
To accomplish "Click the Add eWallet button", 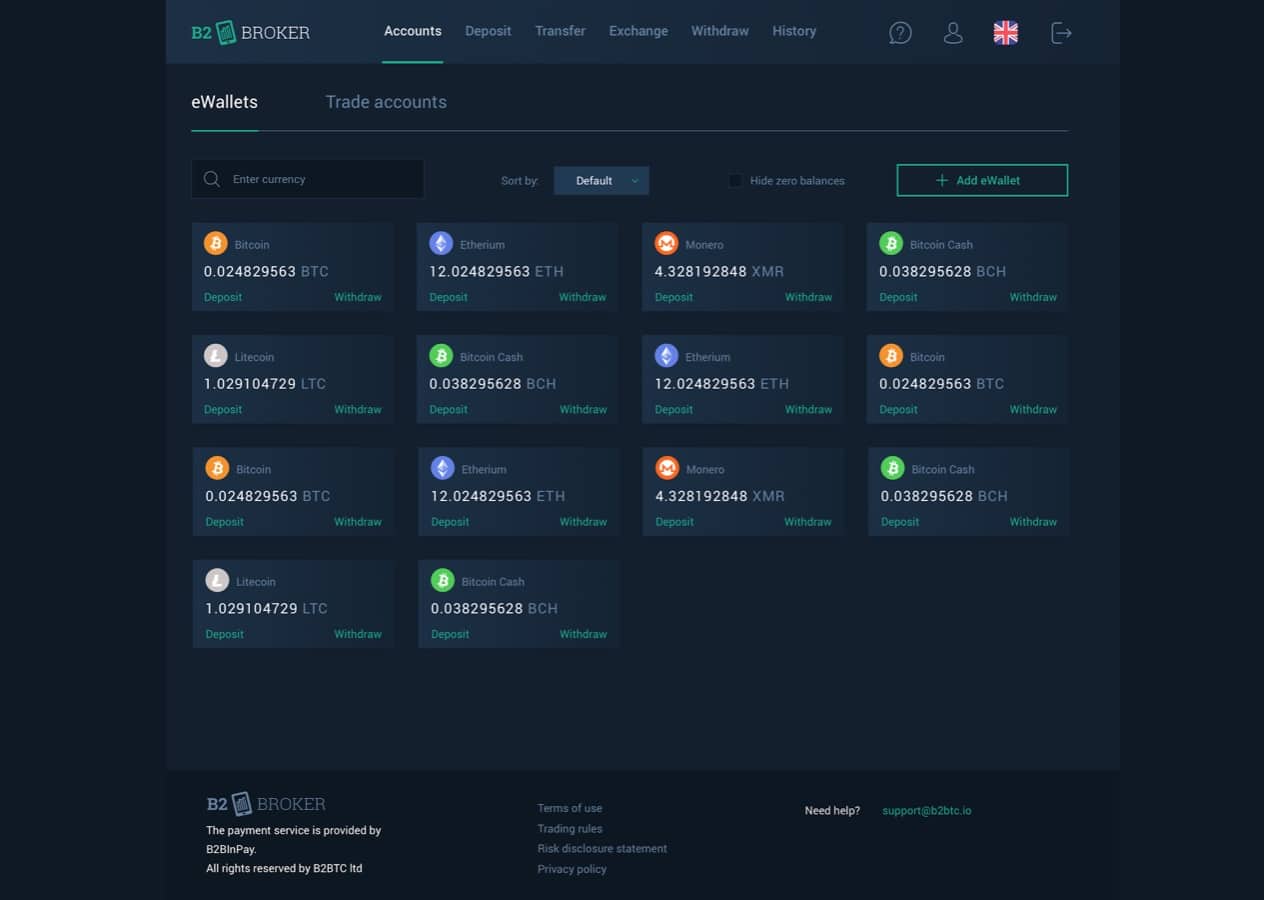I will pyautogui.click(x=982, y=180).
